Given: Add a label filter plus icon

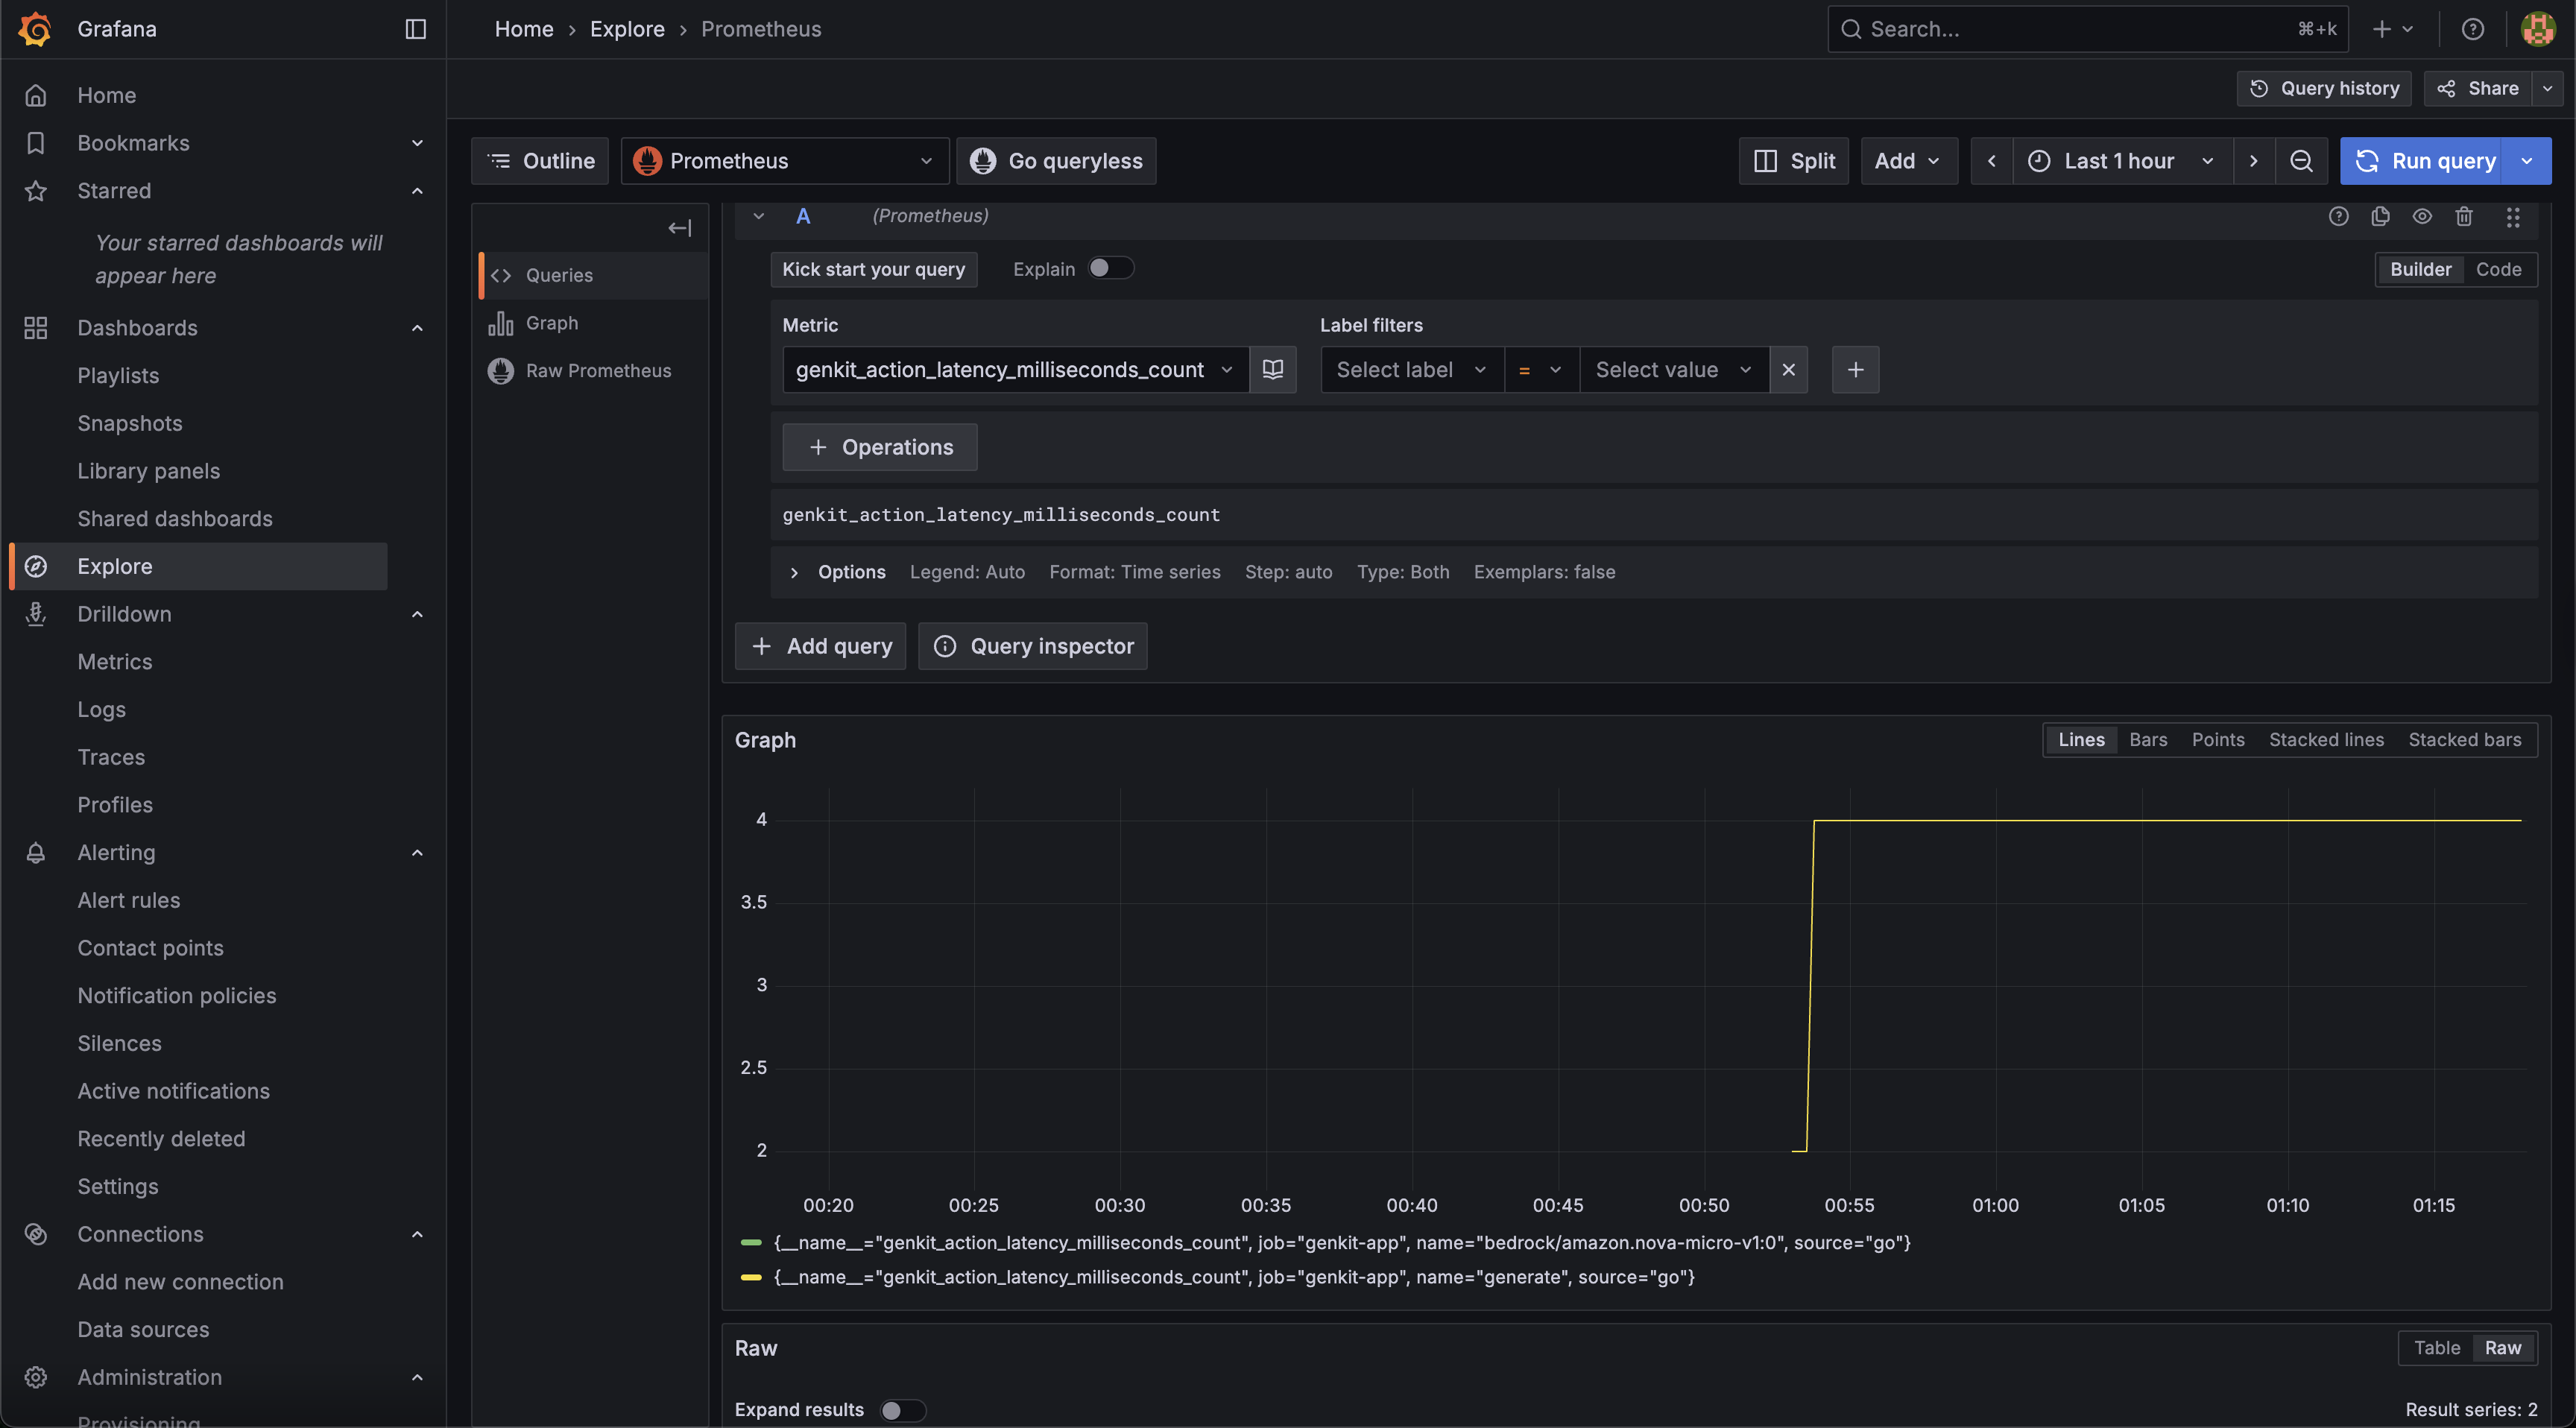Looking at the screenshot, I should [x=1855, y=370].
